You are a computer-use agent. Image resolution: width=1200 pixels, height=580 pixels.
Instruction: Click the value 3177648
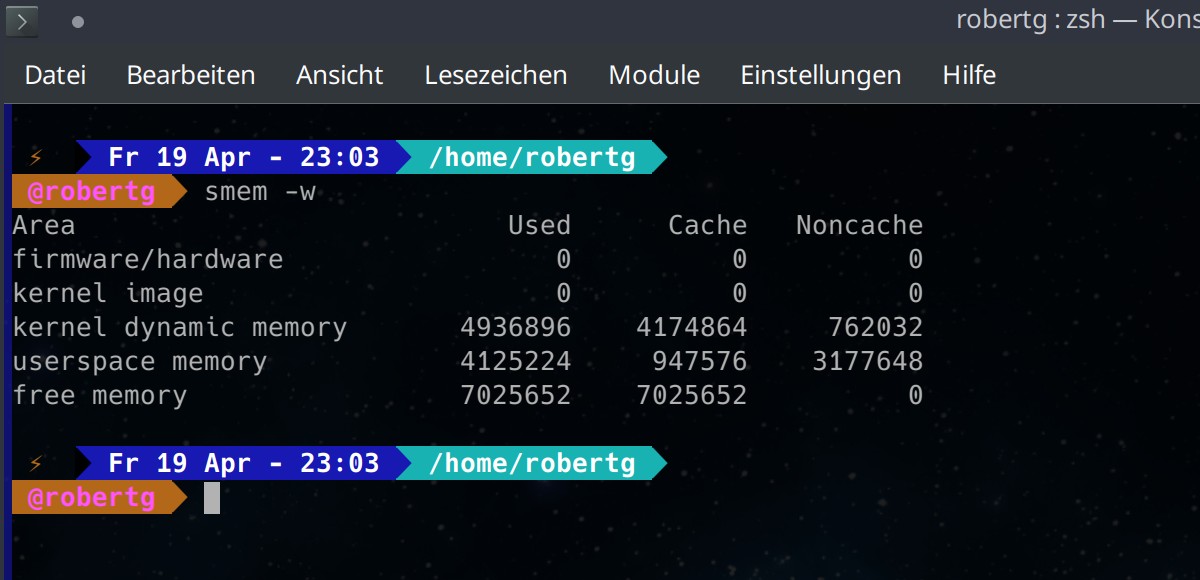868,361
